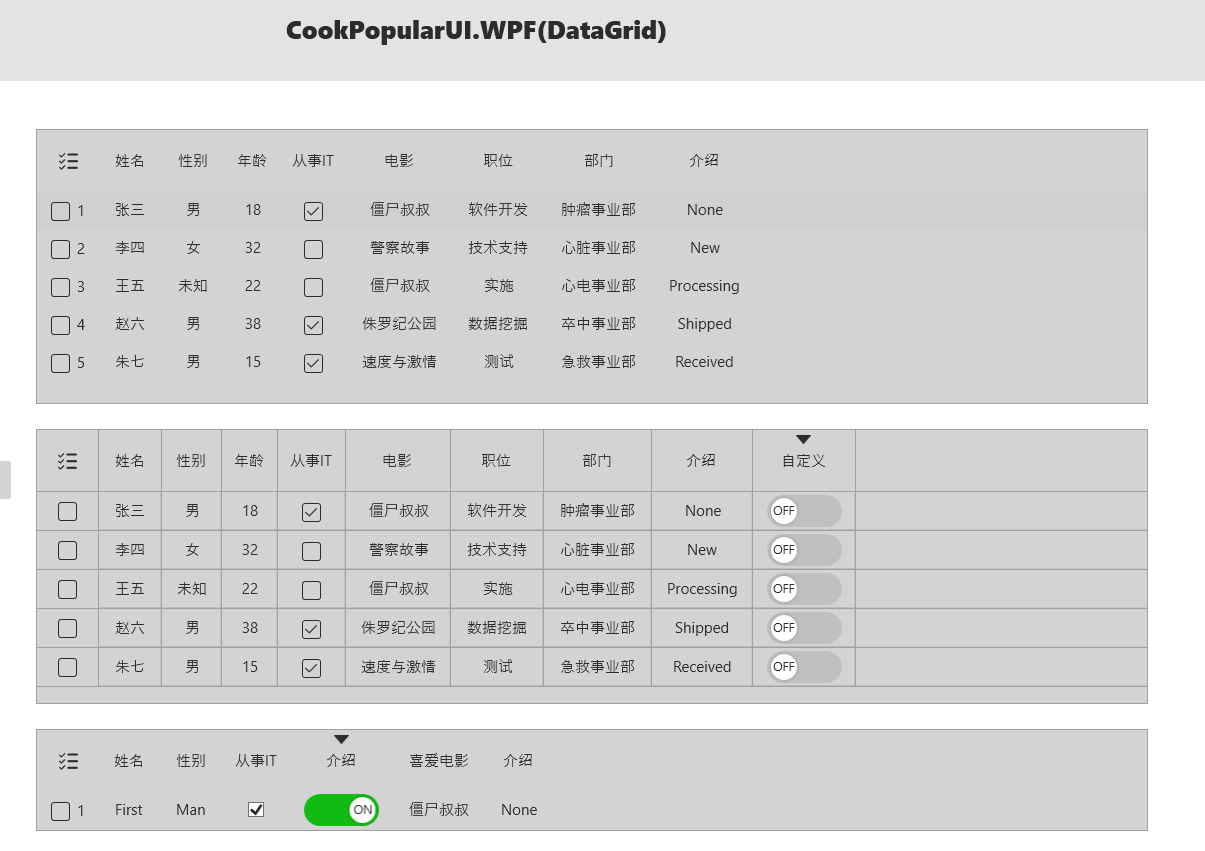Image resolution: width=1205 pixels, height=851 pixels.
Task: Check the row 2 checkbox beside 李四
Action: point(60,249)
